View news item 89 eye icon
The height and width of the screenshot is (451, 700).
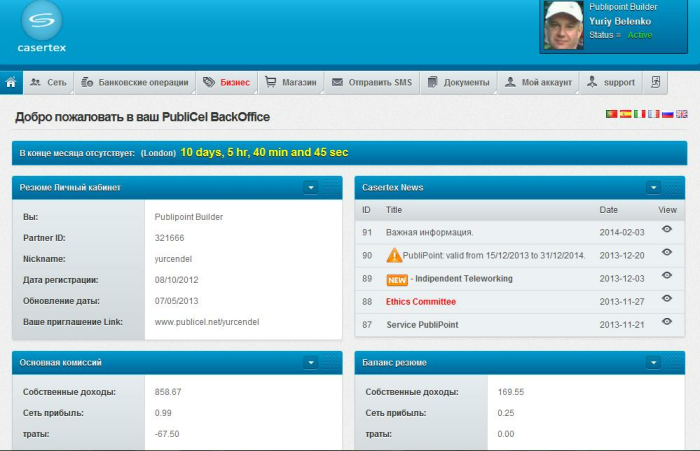pyautogui.click(x=667, y=276)
